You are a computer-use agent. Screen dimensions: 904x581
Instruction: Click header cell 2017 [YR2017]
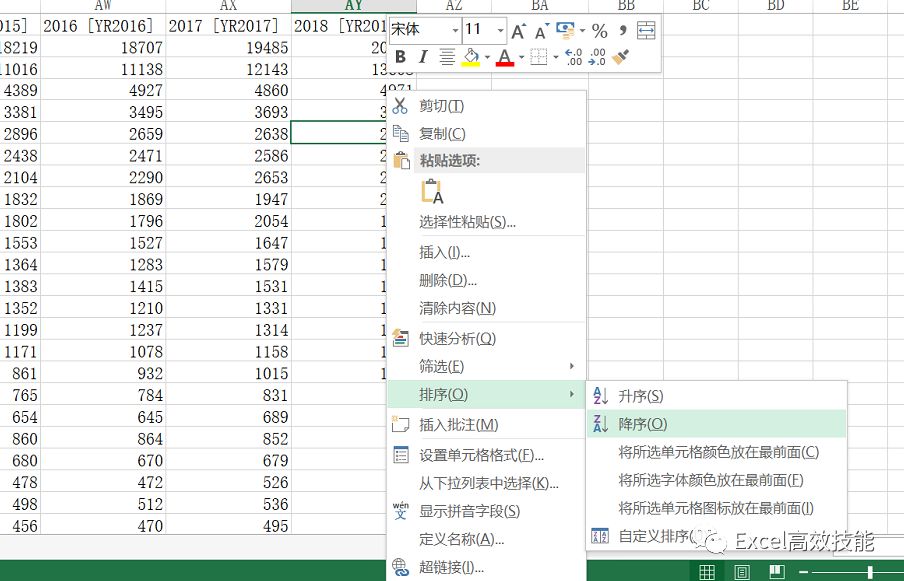click(x=228, y=26)
